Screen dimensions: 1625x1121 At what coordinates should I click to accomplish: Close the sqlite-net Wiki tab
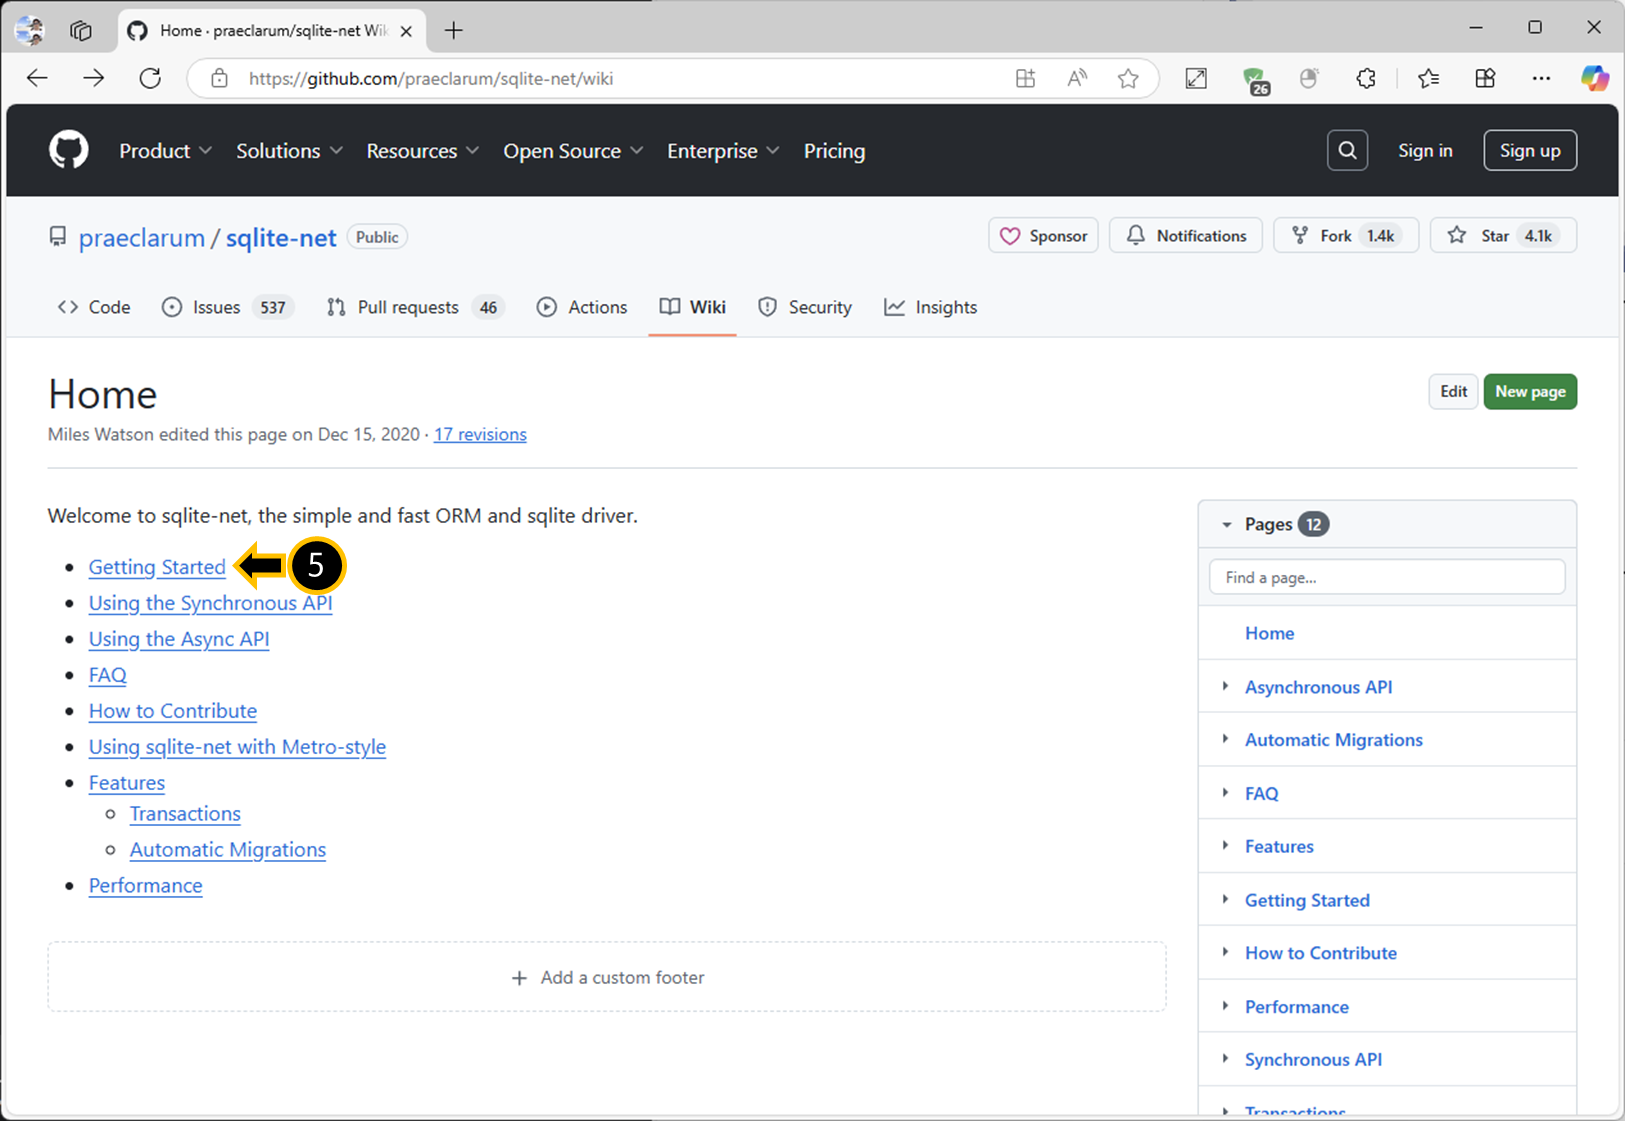406,31
